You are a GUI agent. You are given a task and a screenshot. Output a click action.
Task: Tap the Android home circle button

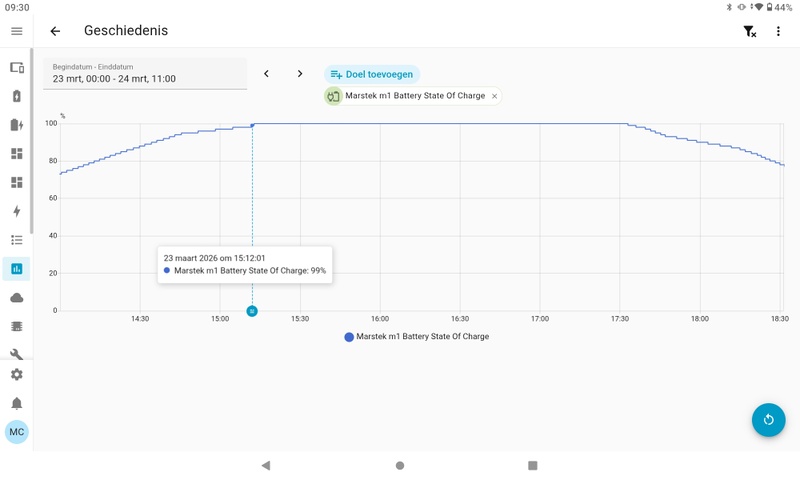point(400,465)
